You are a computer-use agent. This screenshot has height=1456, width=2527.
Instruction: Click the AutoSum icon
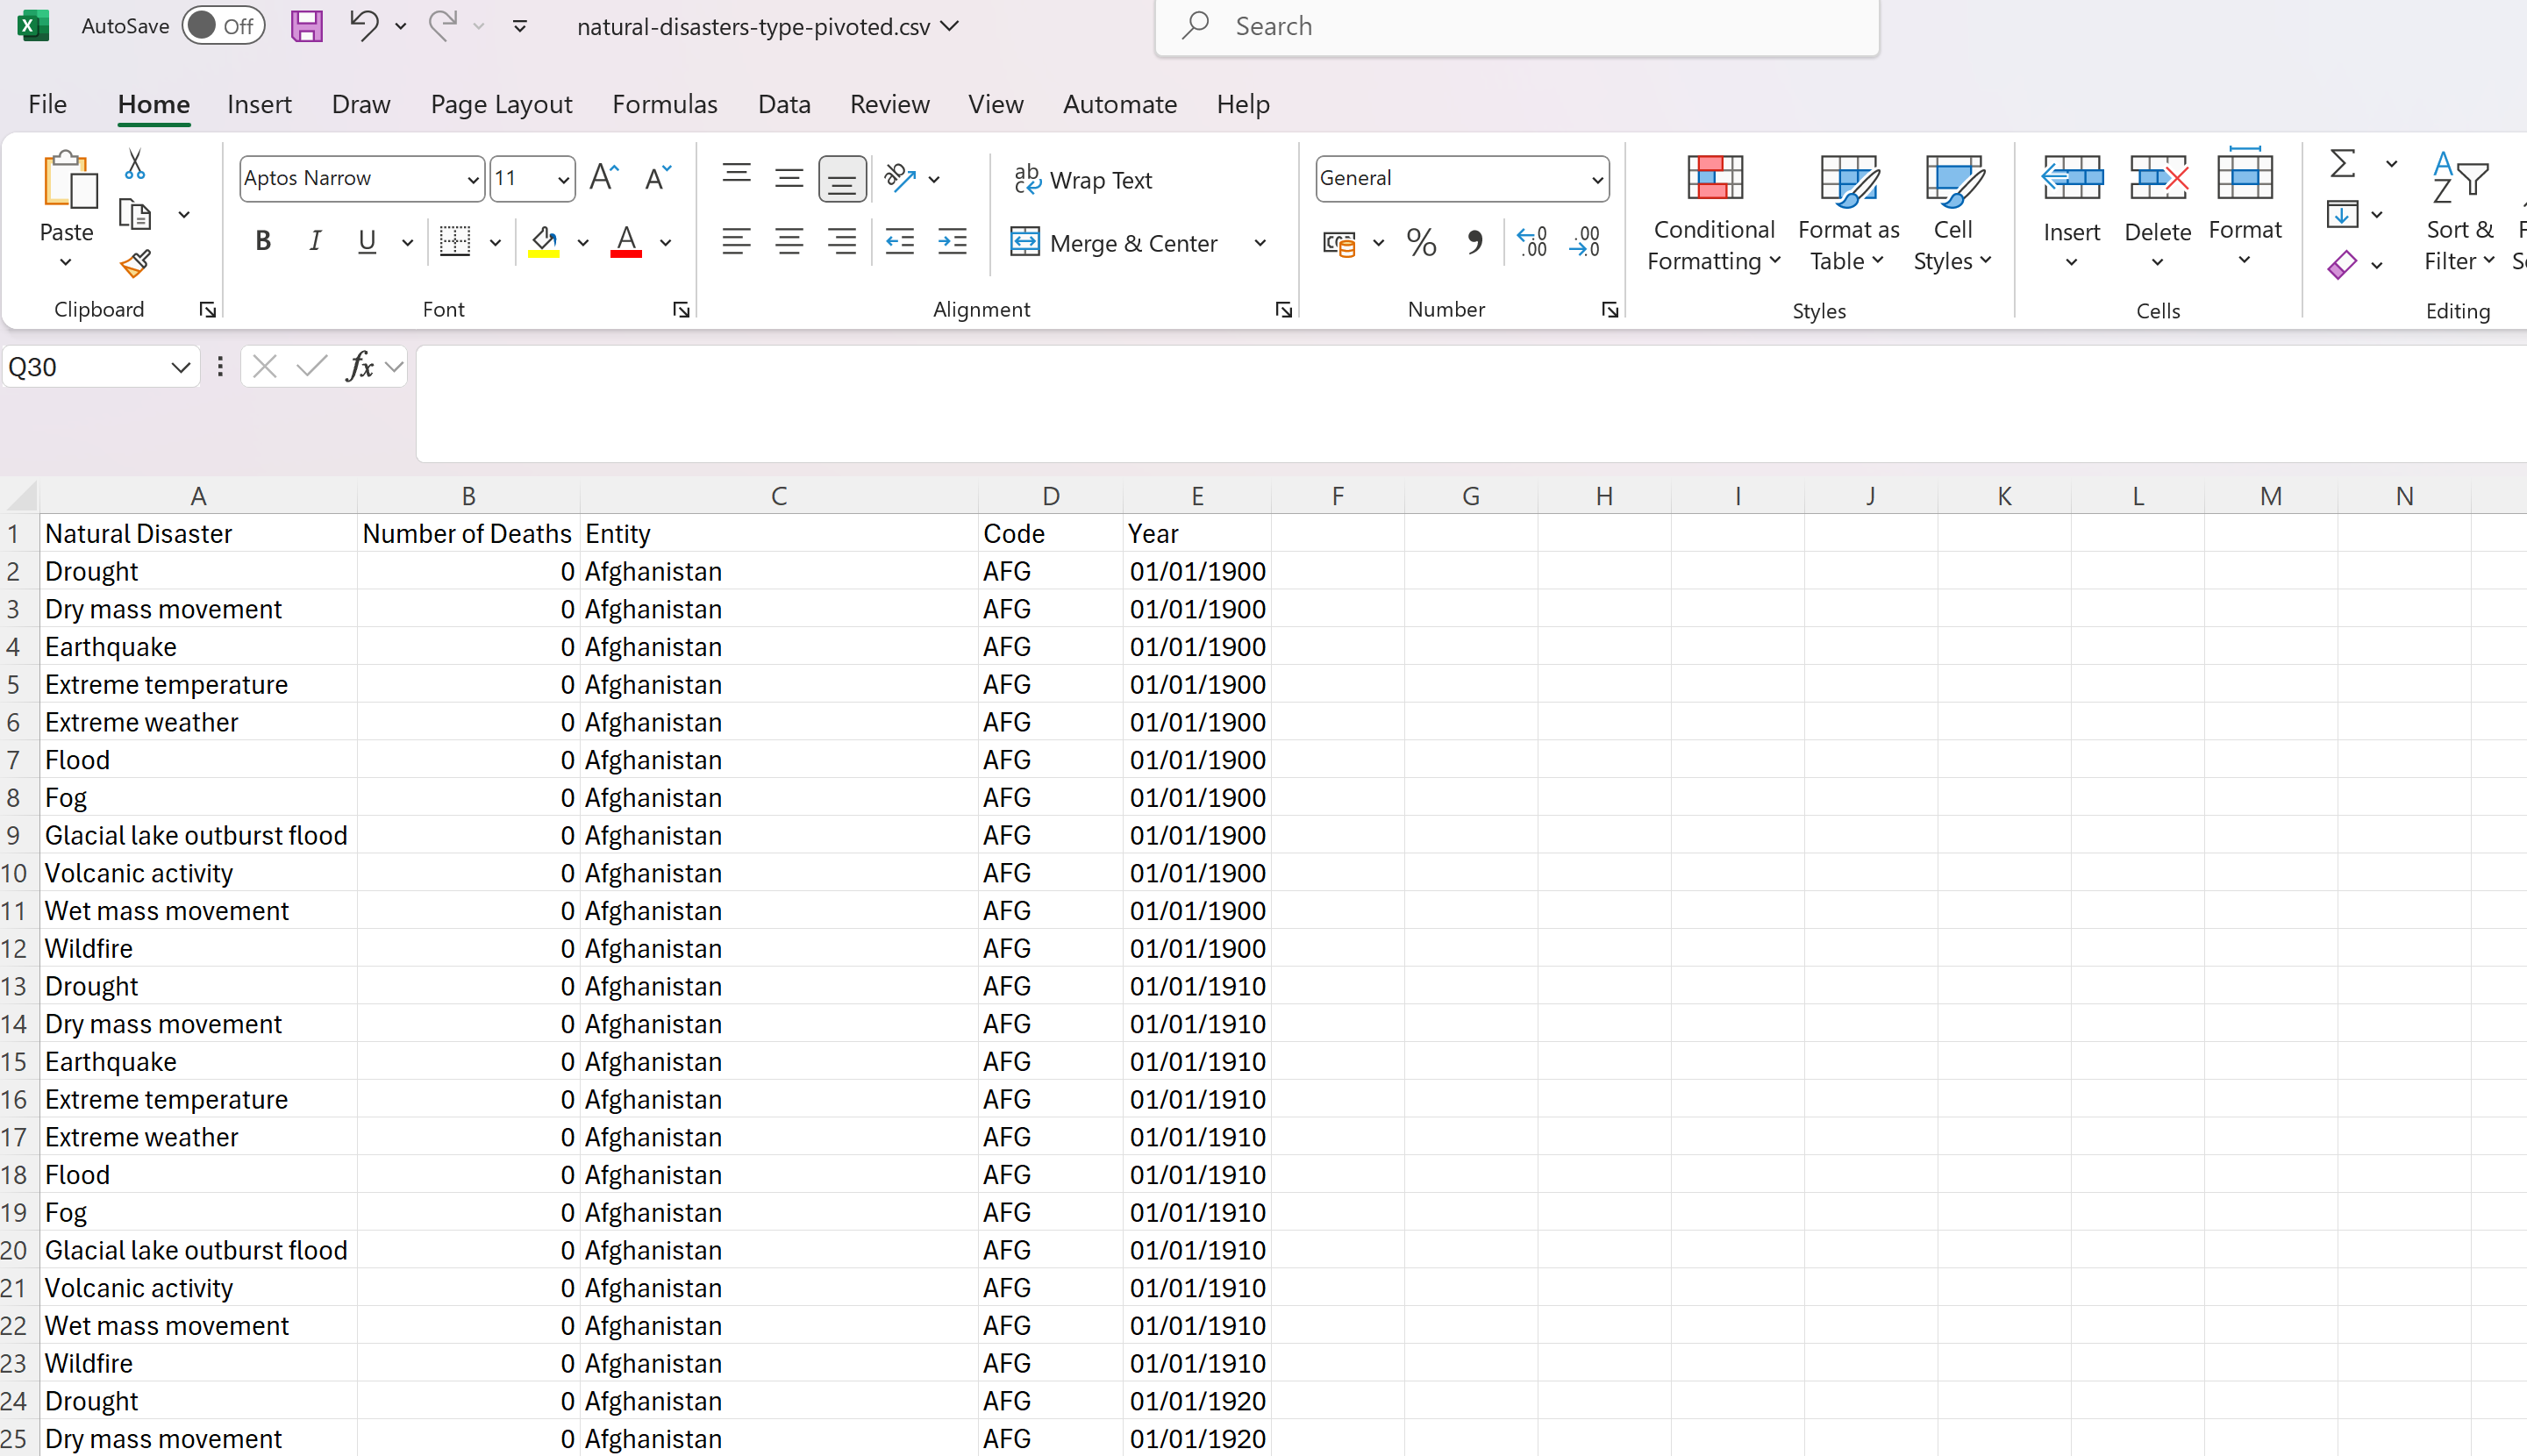2344,163
